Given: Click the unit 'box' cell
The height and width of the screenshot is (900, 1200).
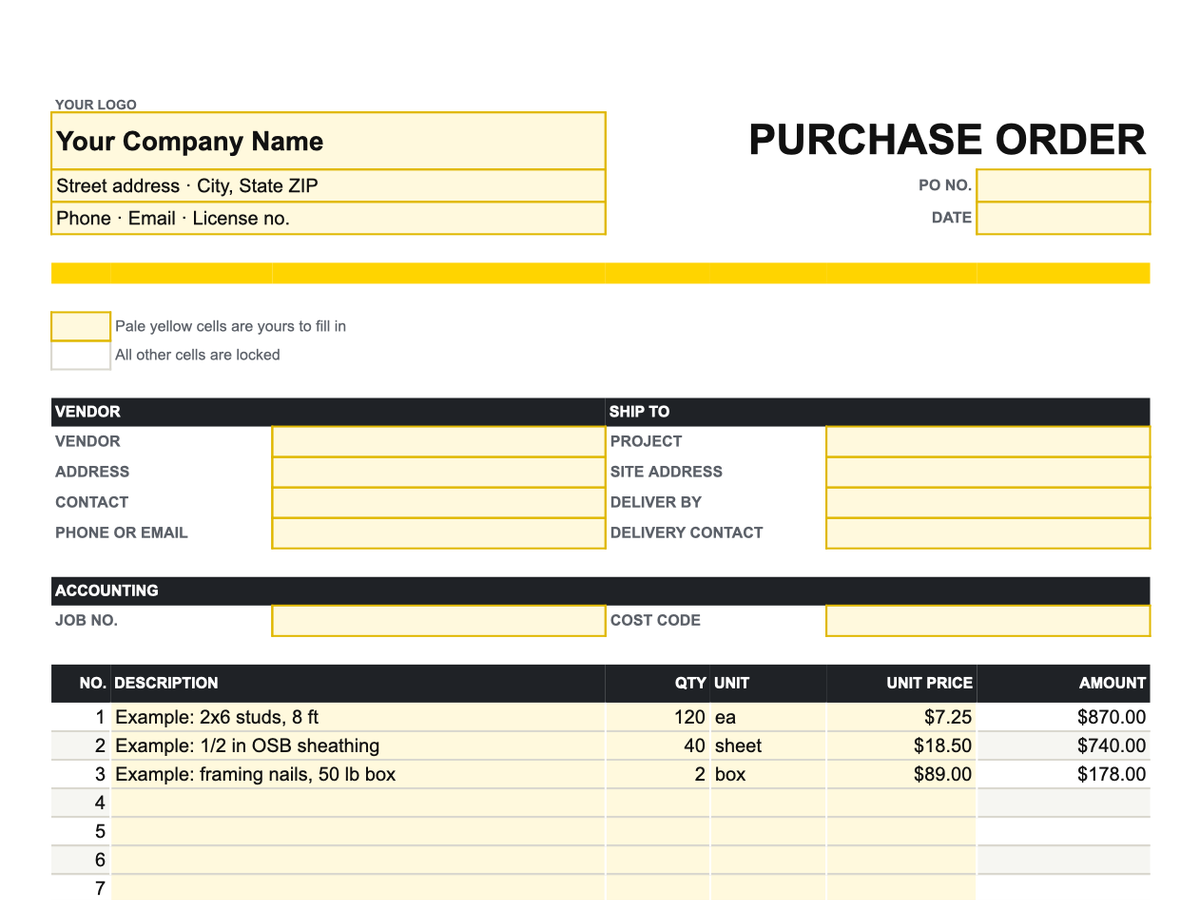Looking at the screenshot, I should (768, 774).
